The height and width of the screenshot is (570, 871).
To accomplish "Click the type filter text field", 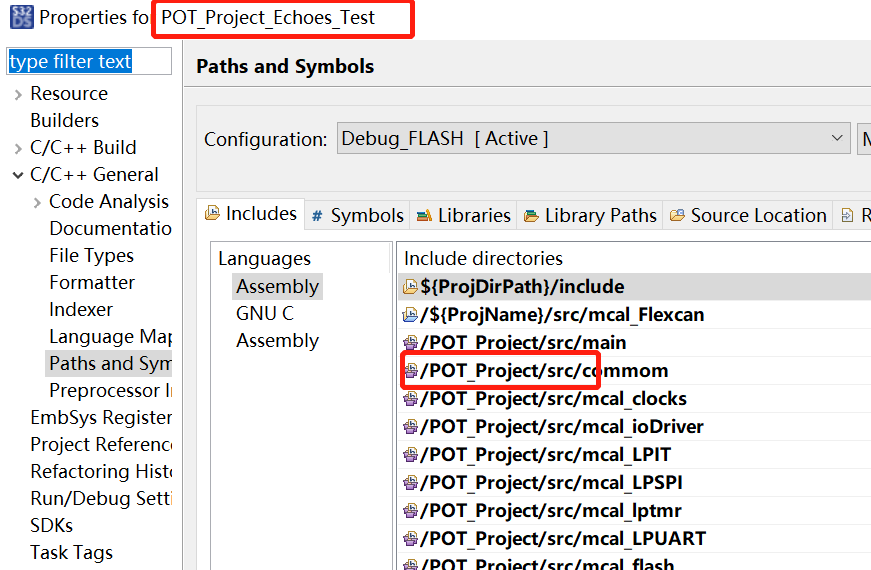I will point(88,62).
